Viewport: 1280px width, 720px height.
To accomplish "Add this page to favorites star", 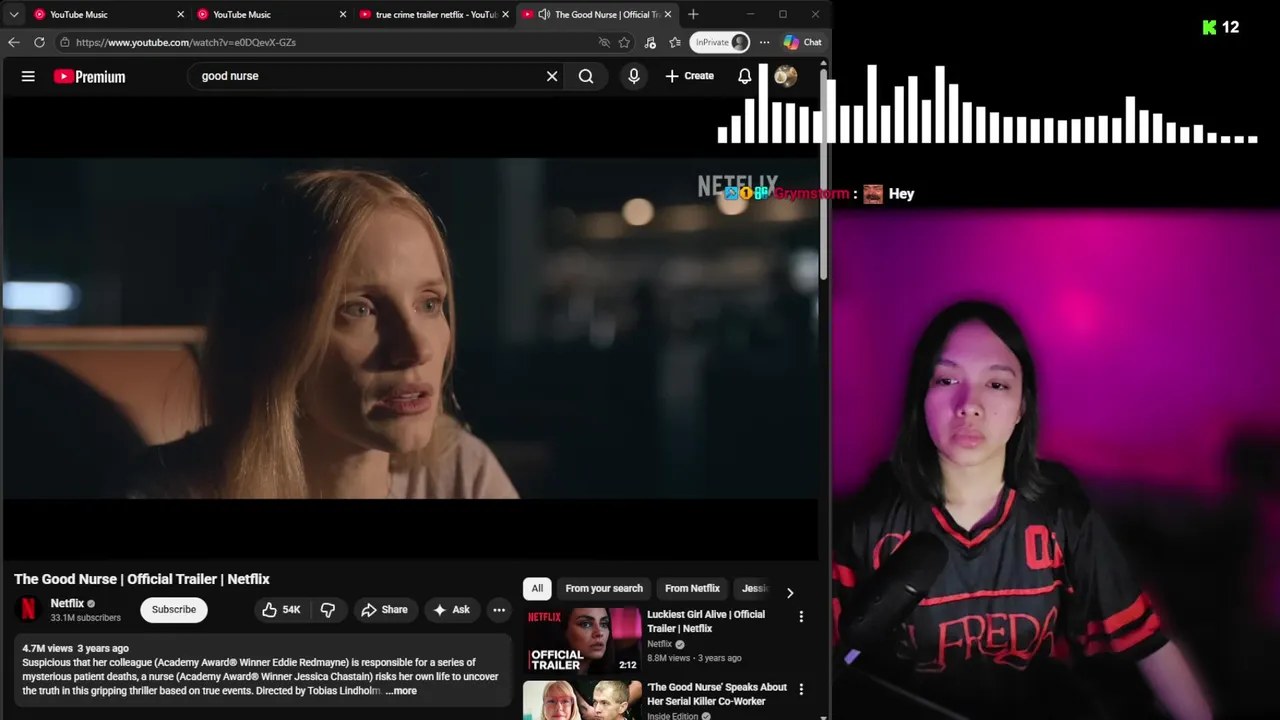I will pos(624,42).
